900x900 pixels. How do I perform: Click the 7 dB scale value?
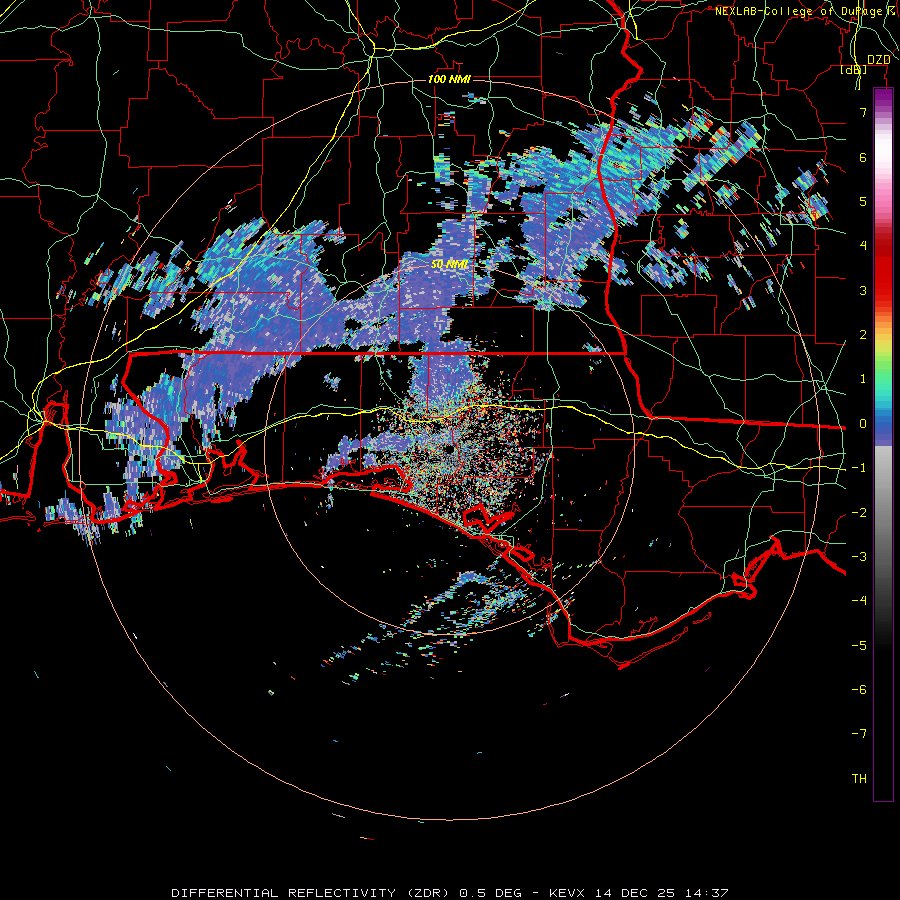pyautogui.click(x=863, y=112)
